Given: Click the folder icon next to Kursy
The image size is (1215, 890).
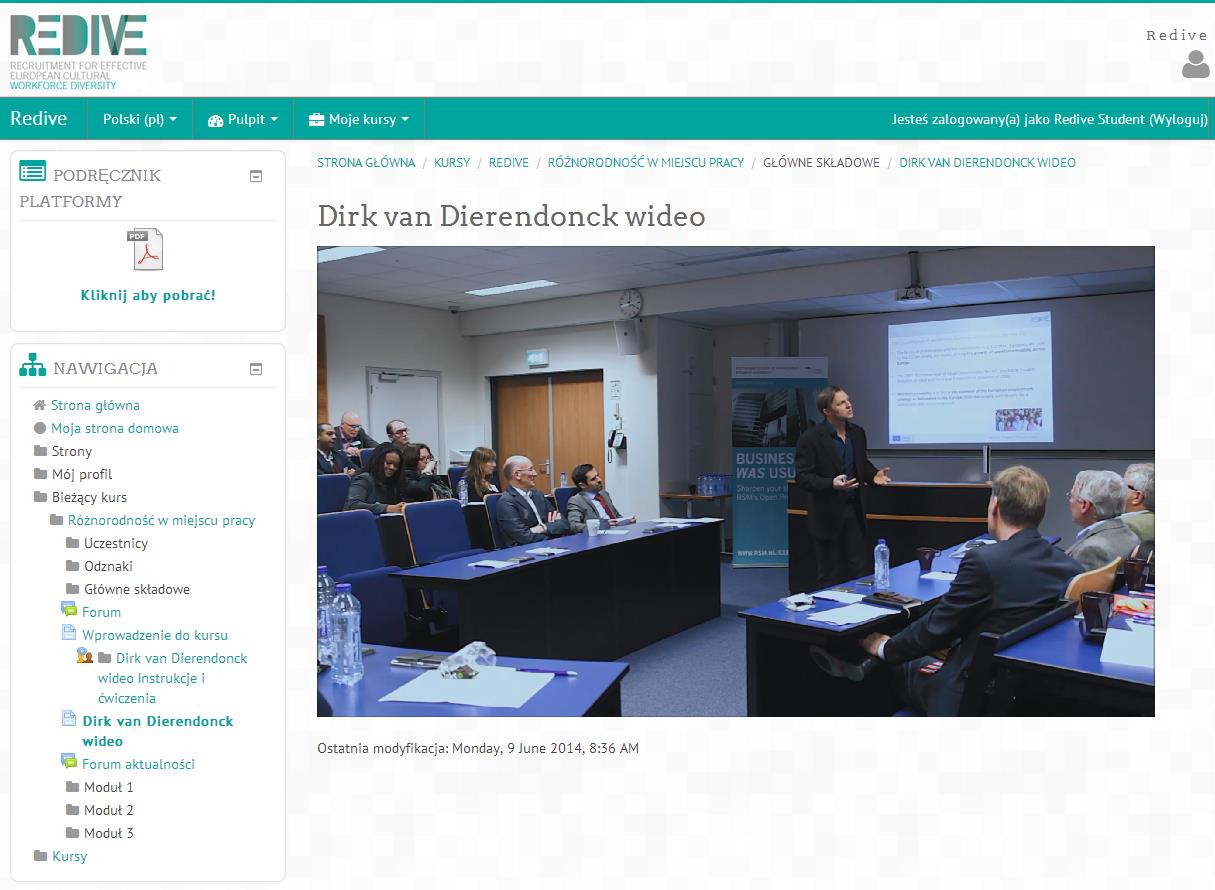Looking at the screenshot, I should [40, 856].
